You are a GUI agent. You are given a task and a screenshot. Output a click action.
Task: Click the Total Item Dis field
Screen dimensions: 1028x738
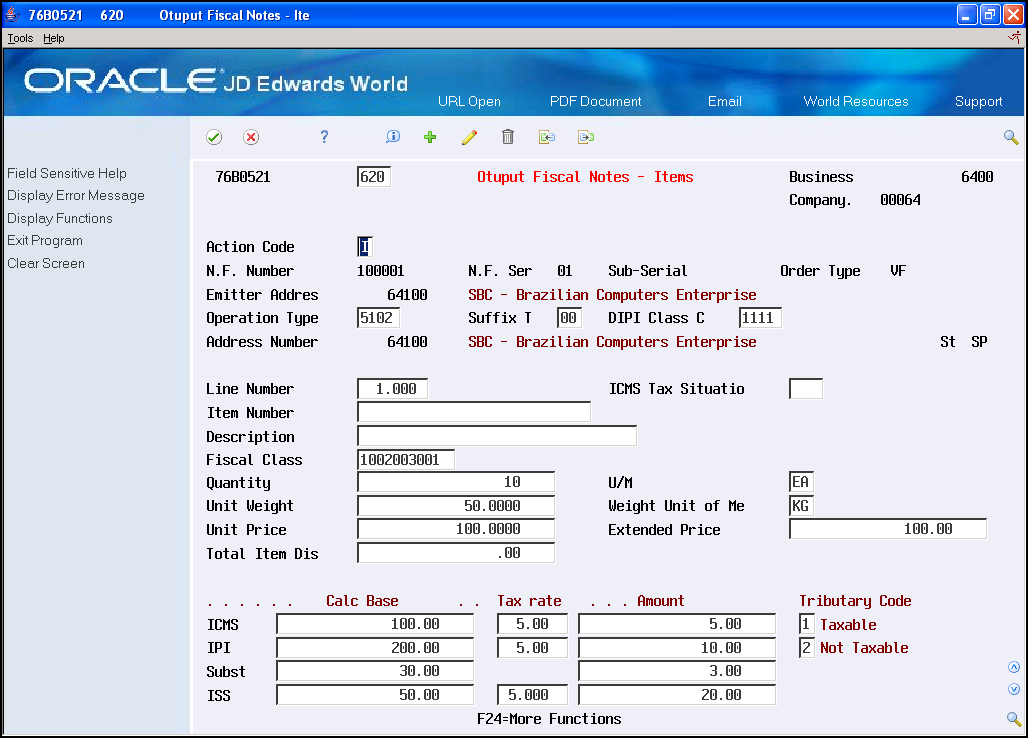point(456,553)
